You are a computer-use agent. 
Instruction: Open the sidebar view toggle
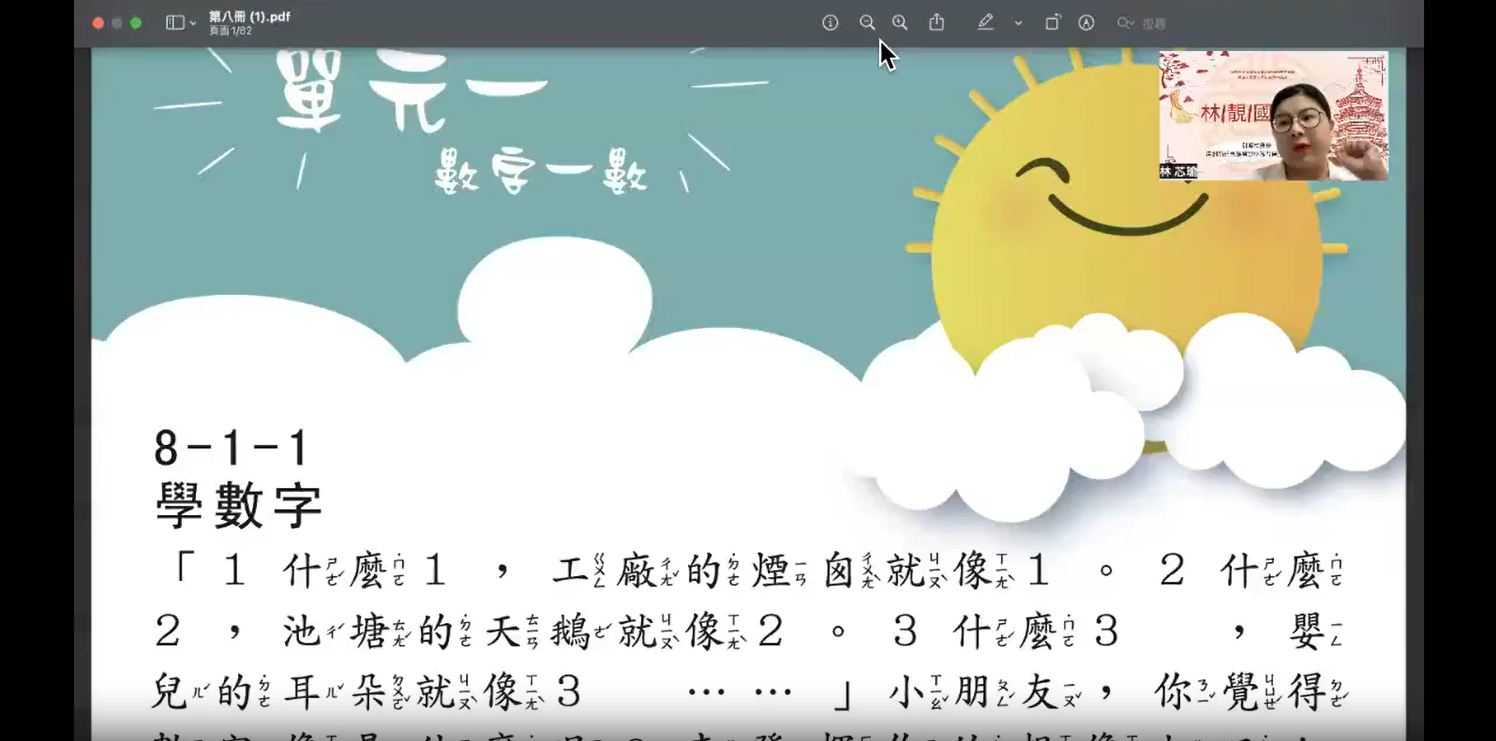(175, 23)
